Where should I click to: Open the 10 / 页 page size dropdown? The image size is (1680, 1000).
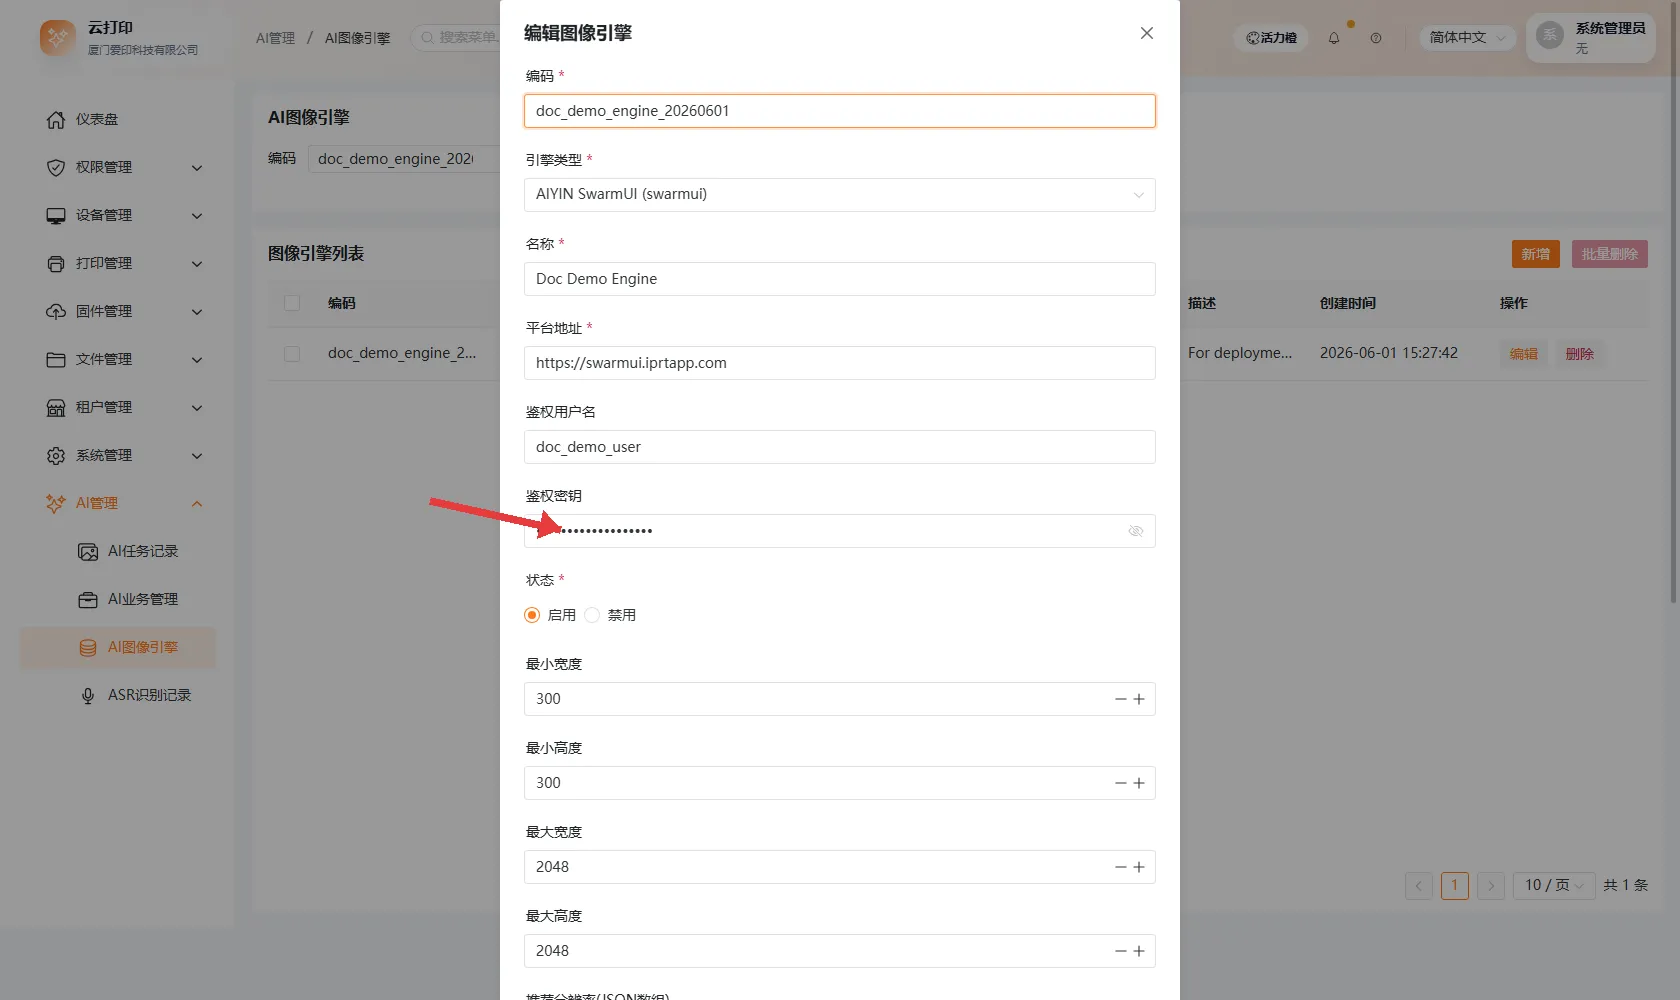[1554, 885]
